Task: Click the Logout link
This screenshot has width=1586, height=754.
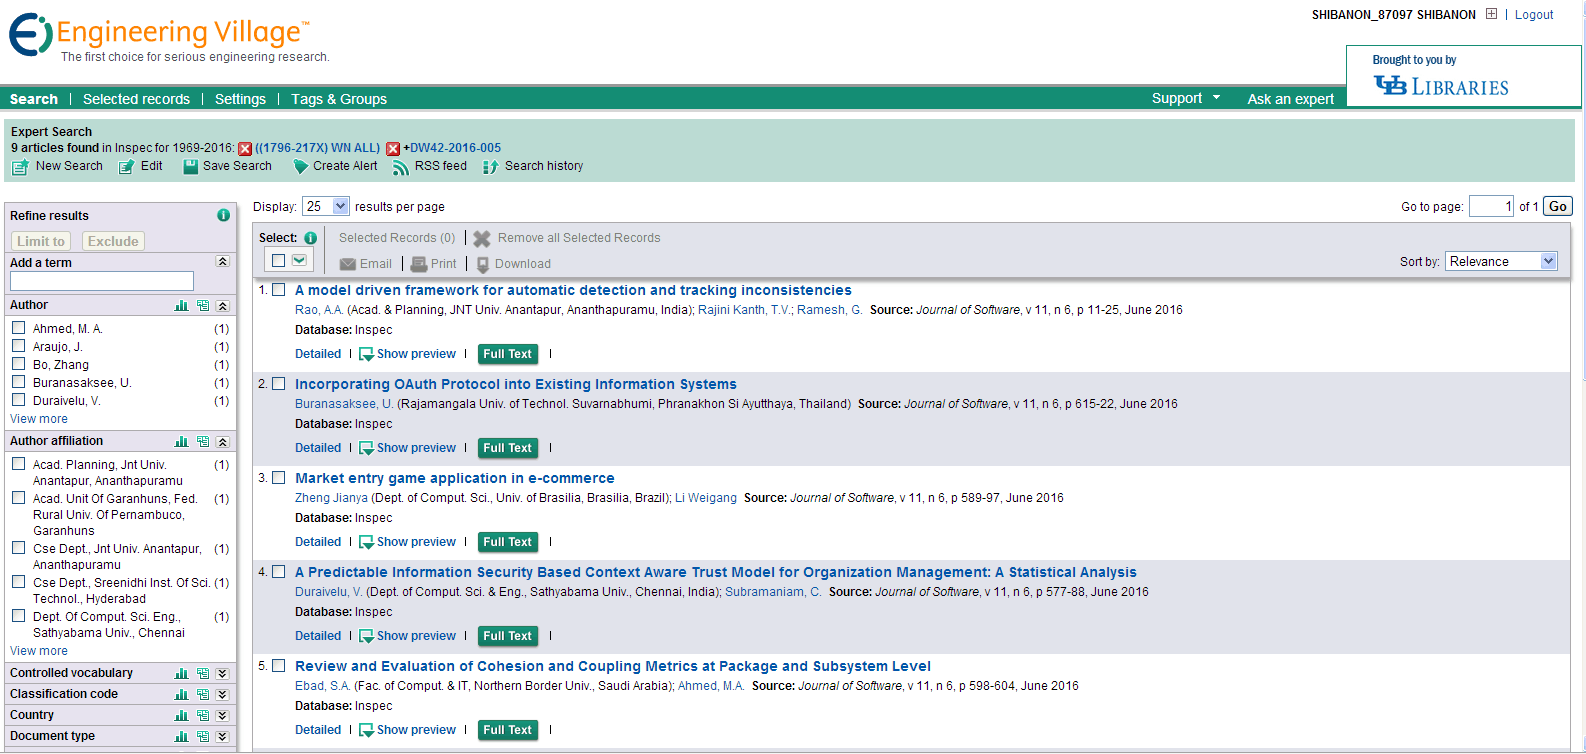Action: (1534, 14)
